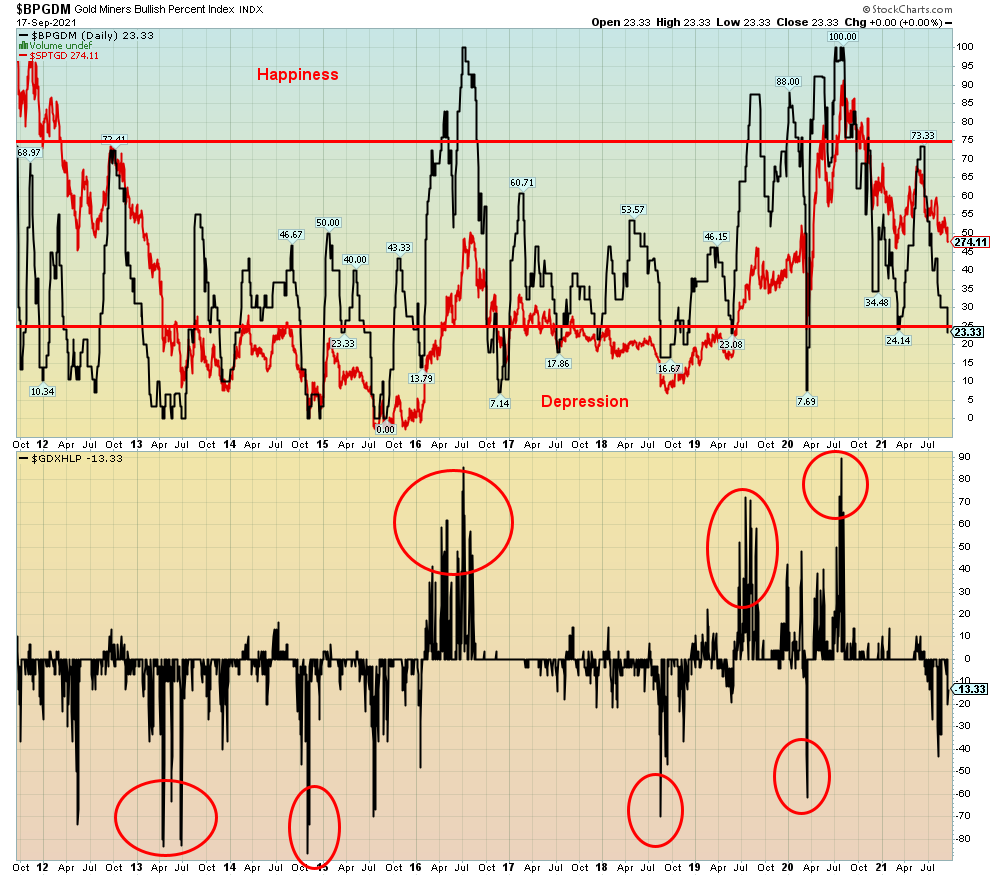Click the 88.00 peak value label
This screenshot has width=990, height=876.
pyautogui.click(x=788, y=81)
